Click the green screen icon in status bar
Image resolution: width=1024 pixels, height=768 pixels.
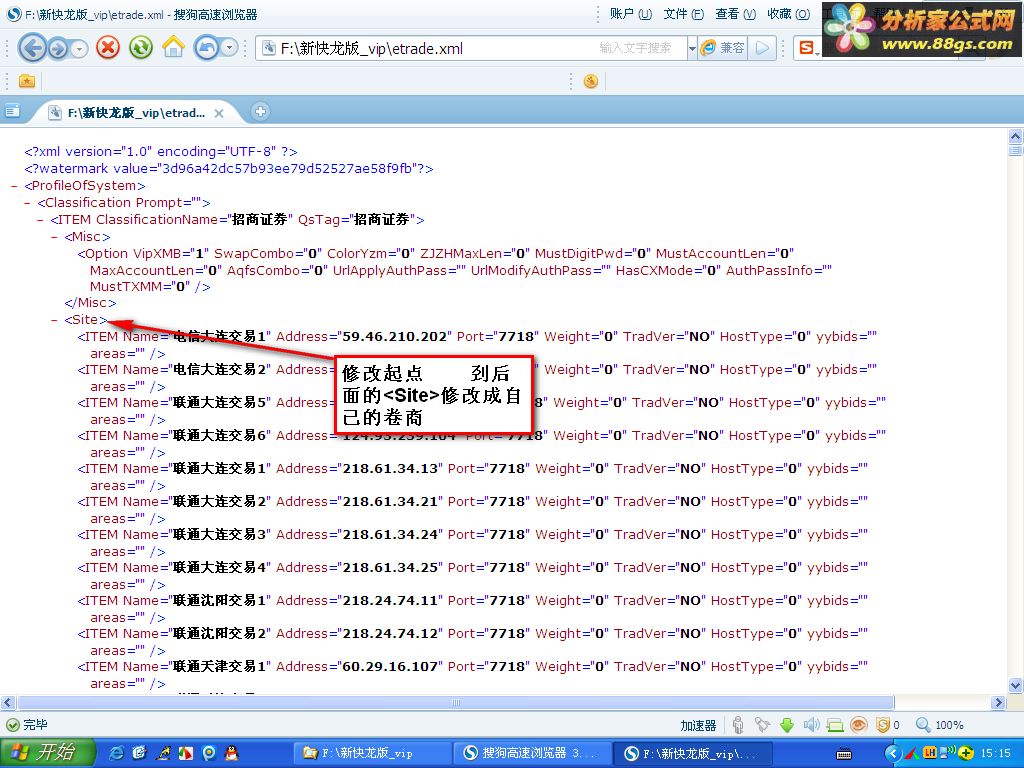click(835, 725)
